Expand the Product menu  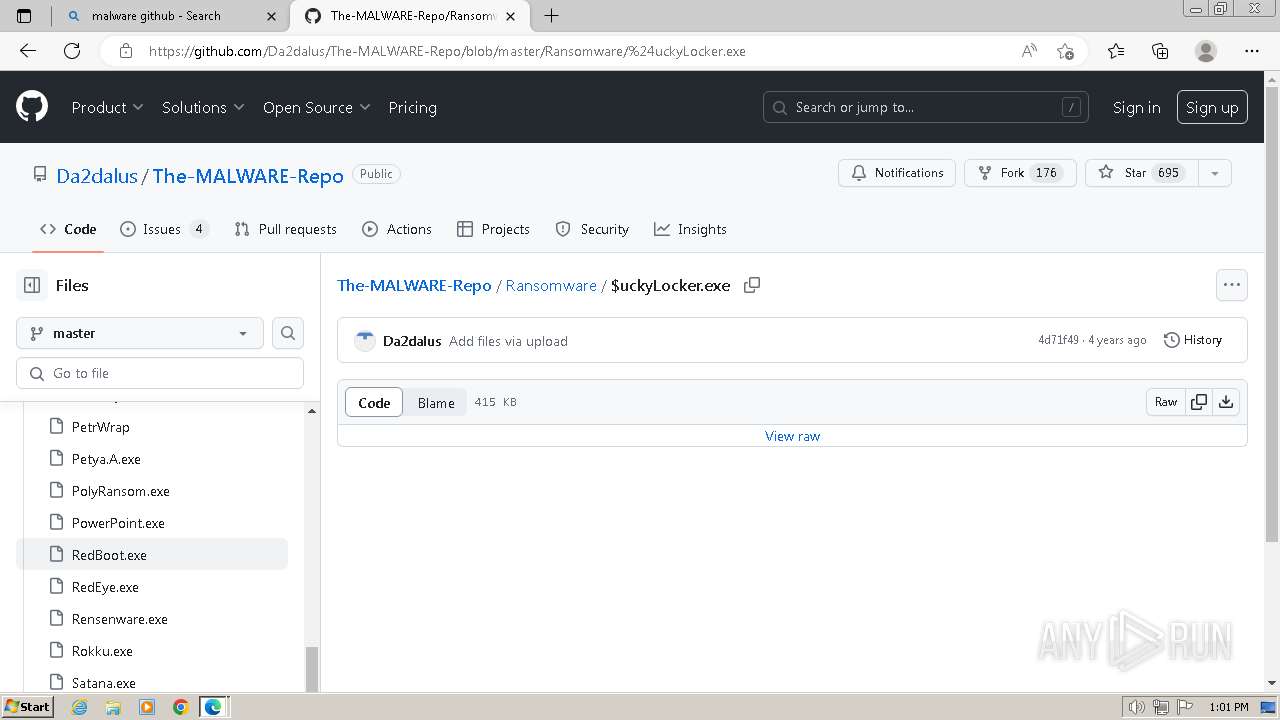[107, 107]
